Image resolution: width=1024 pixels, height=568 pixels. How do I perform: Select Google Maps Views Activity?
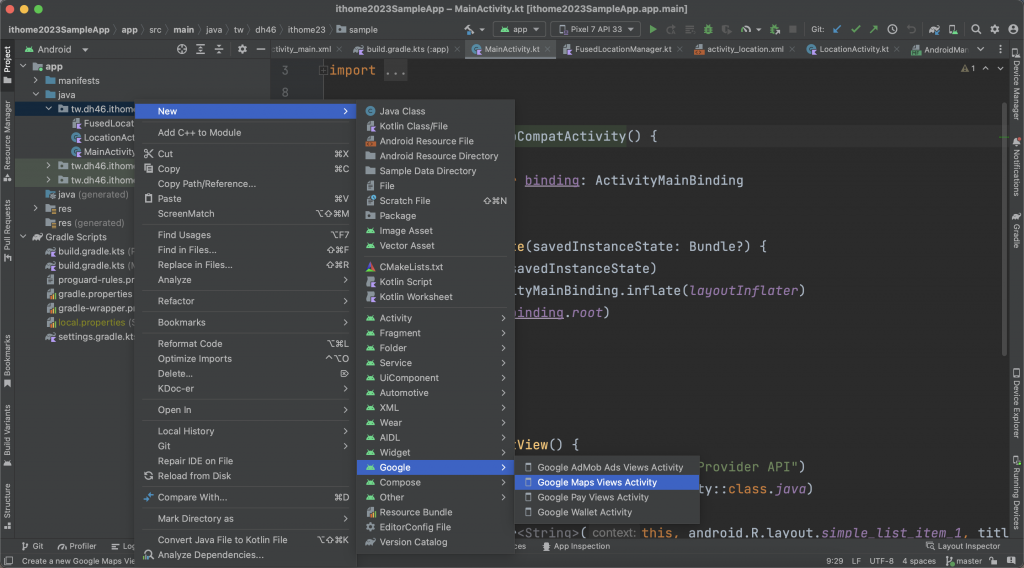tap(607, 482)
